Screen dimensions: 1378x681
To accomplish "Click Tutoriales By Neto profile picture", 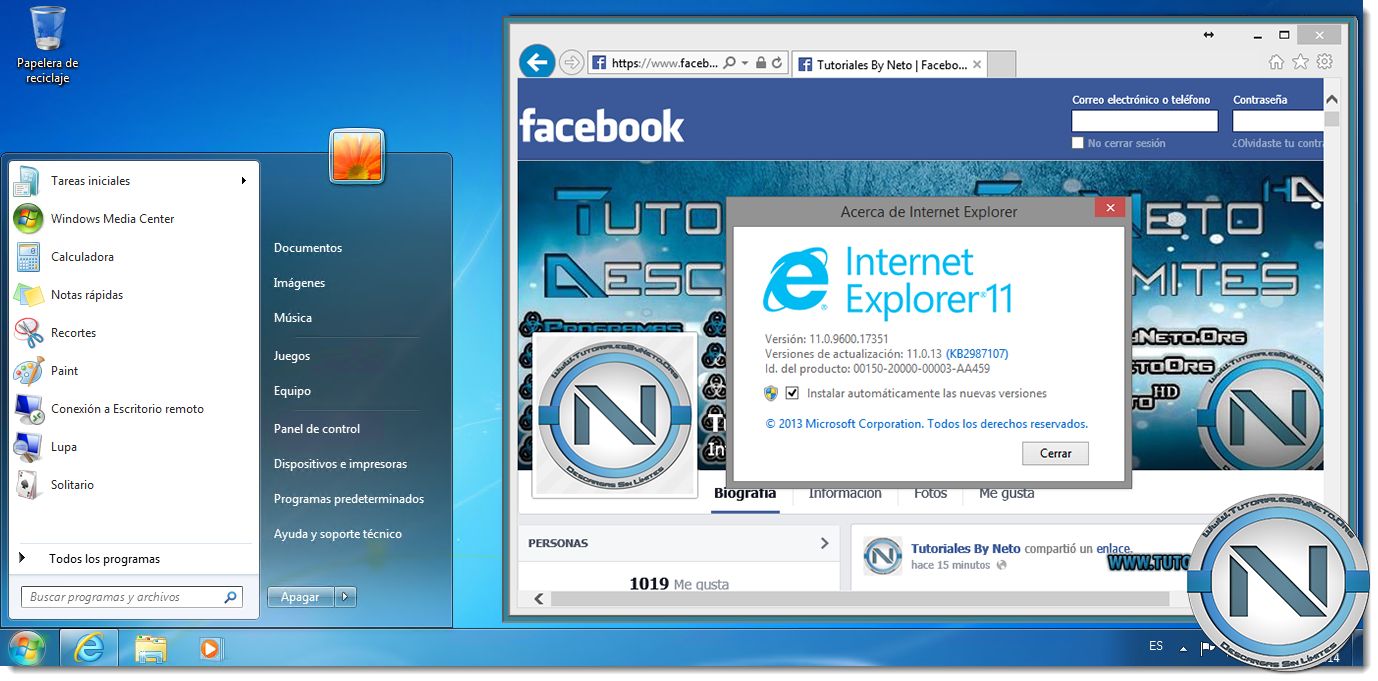I will (x=614, y=414).
